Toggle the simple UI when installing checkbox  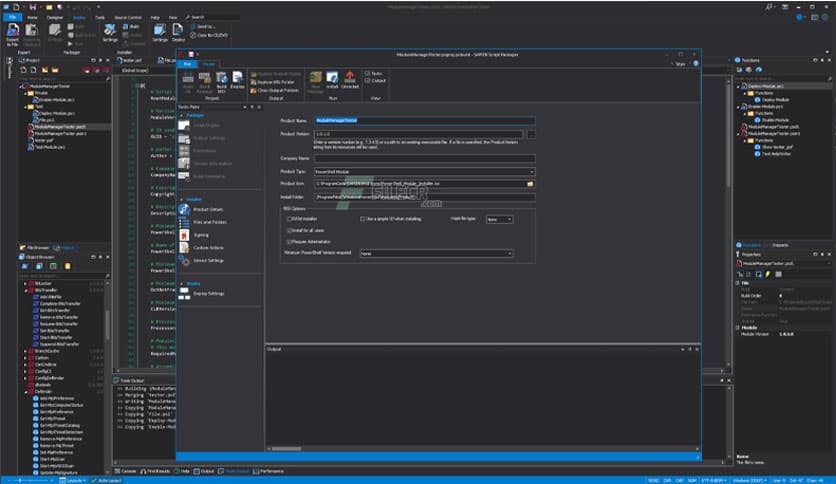[363, 219]
